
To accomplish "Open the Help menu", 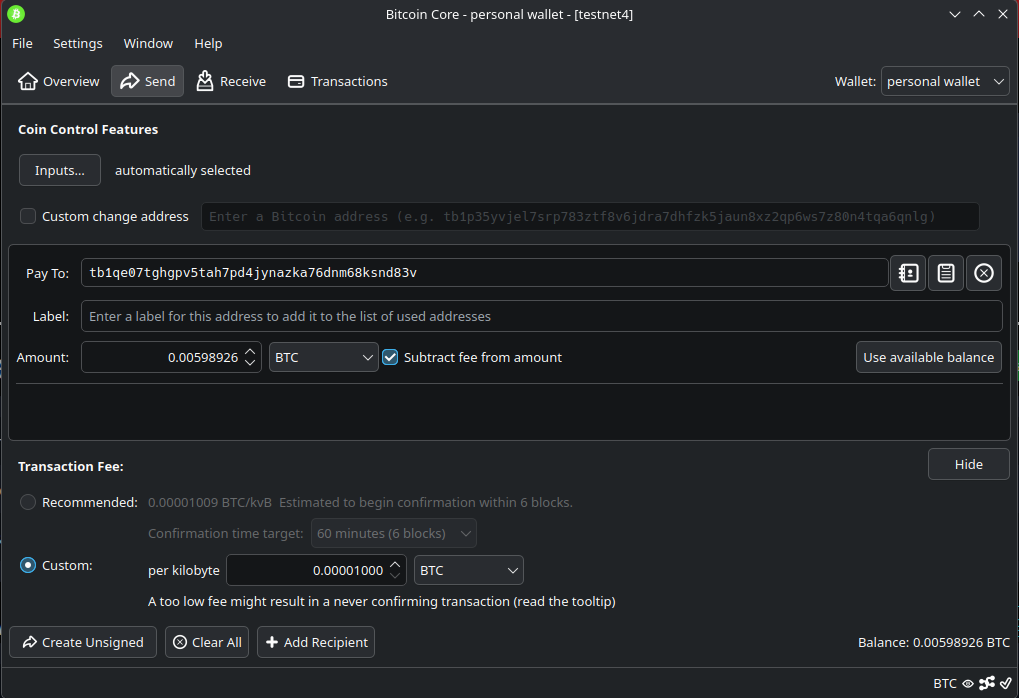I will point(208,44).
